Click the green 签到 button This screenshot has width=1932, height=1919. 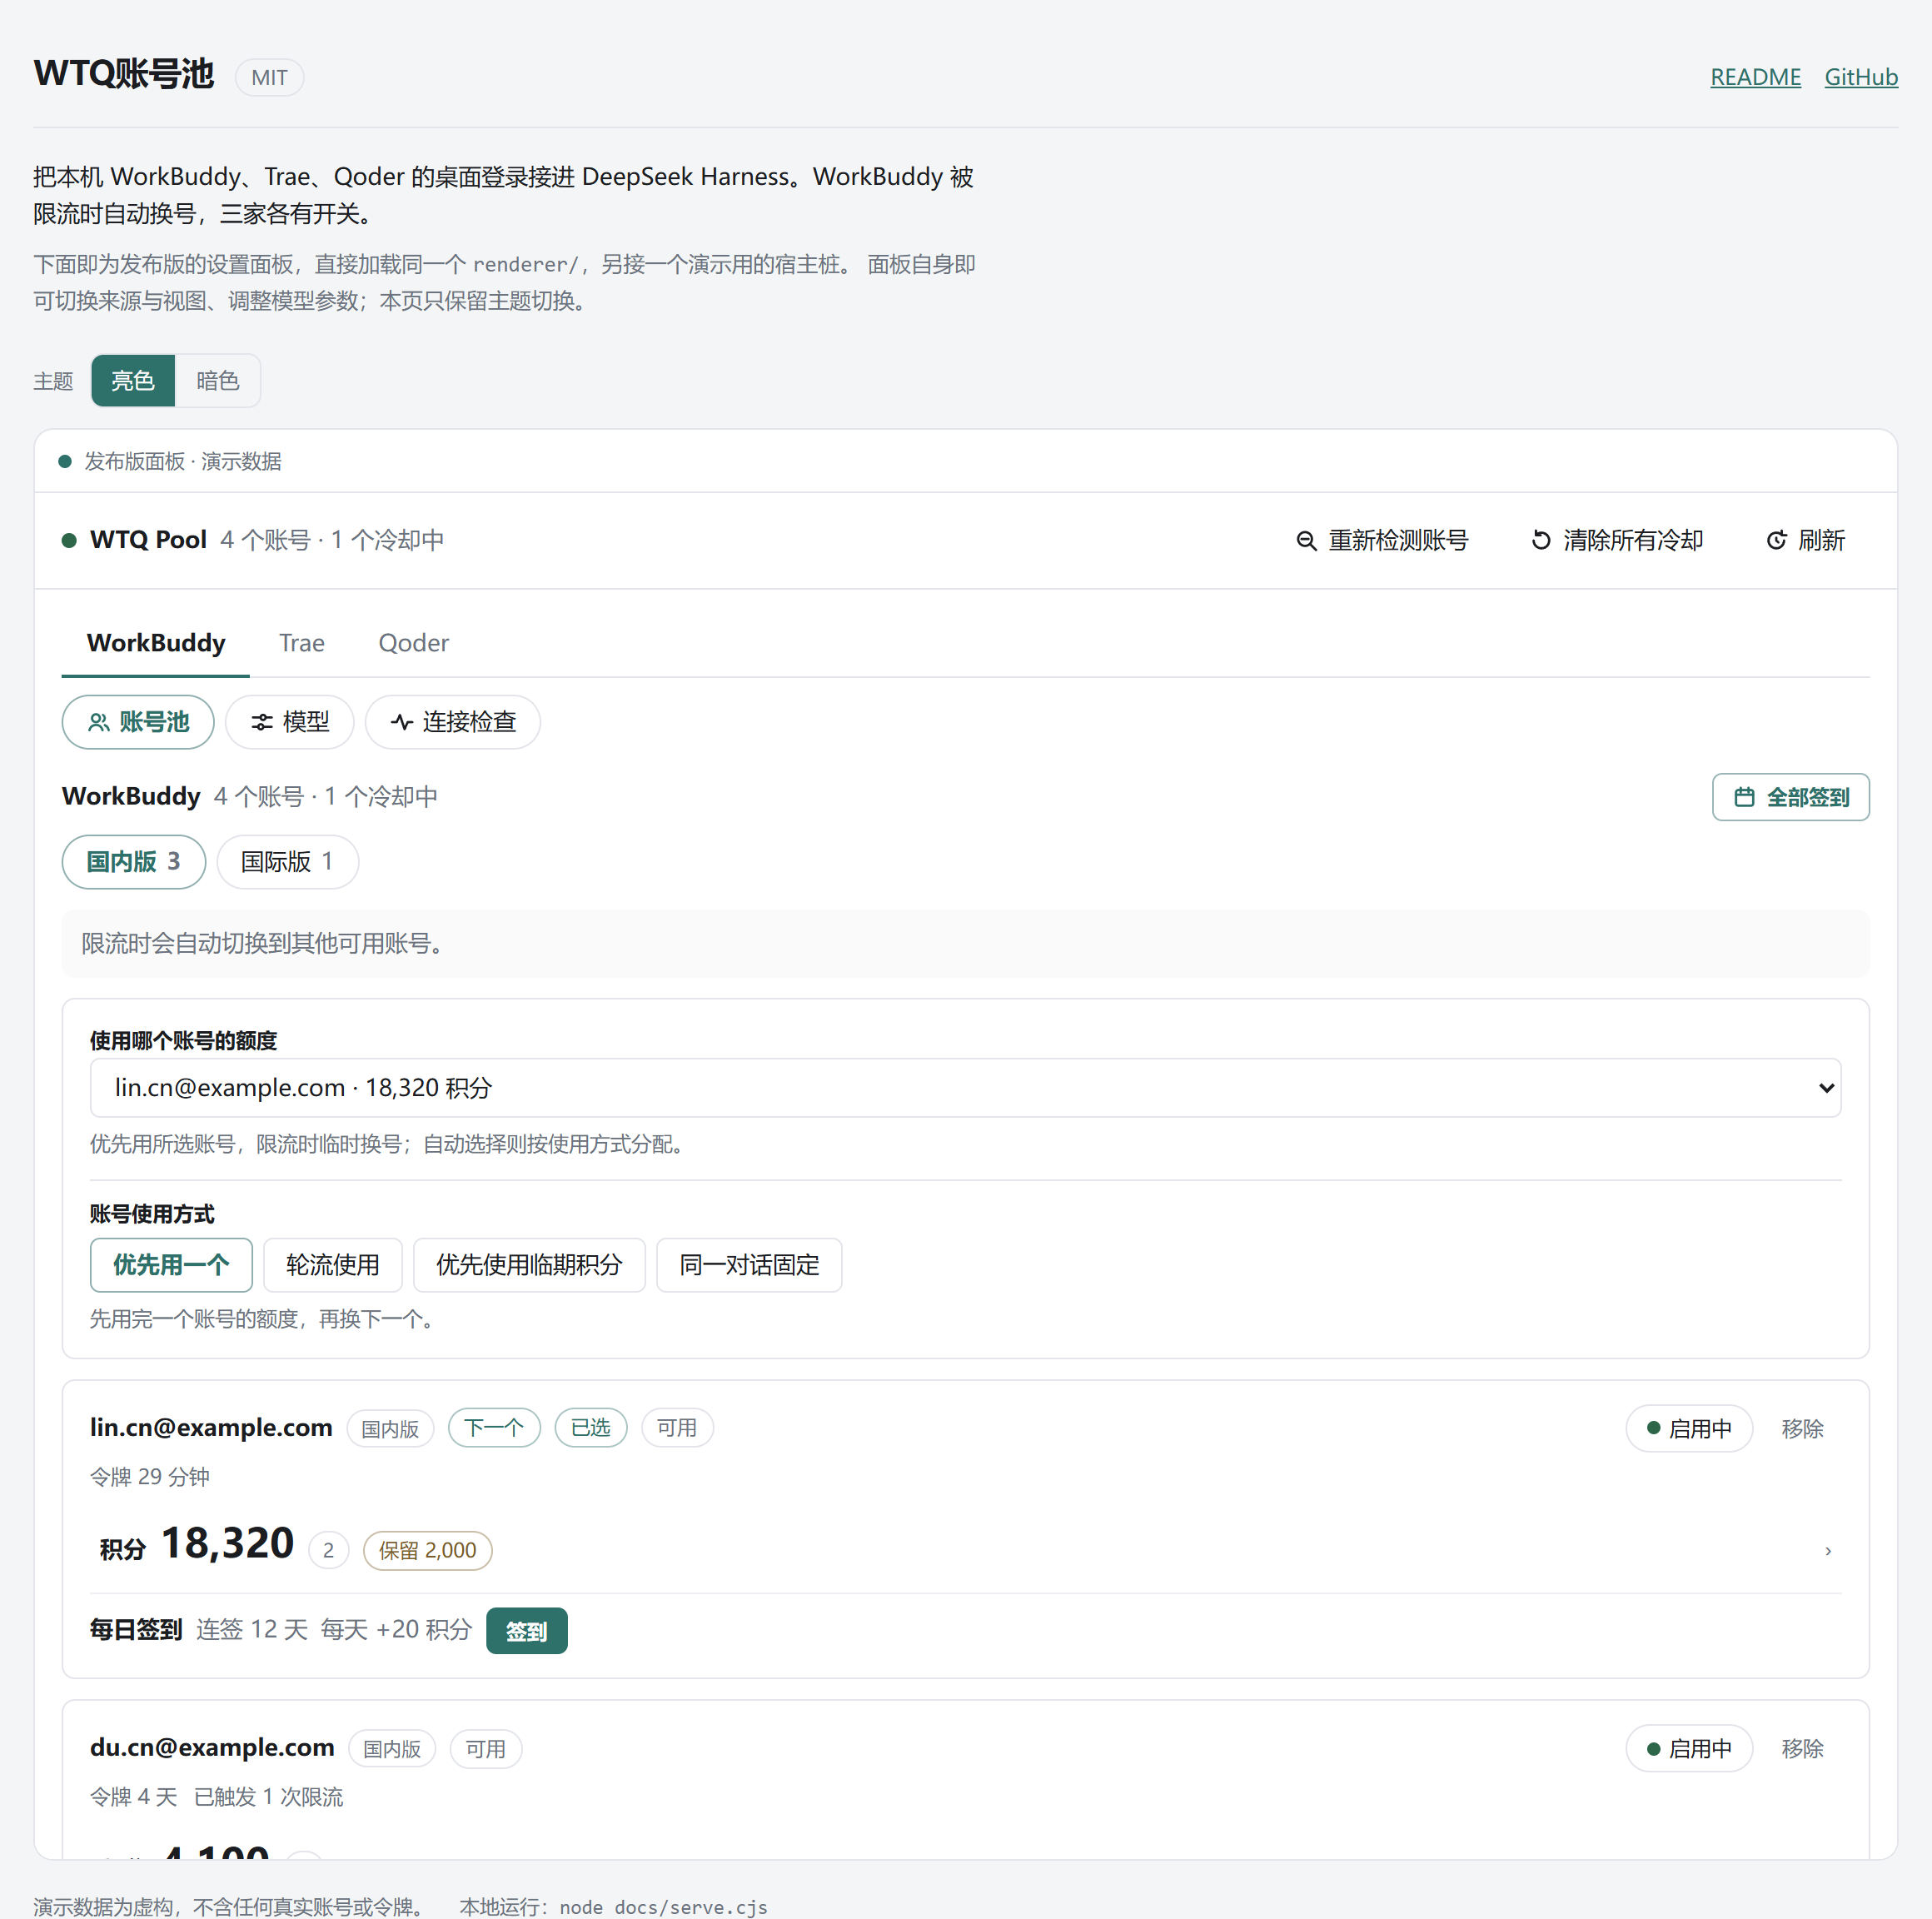[527, 1631]
